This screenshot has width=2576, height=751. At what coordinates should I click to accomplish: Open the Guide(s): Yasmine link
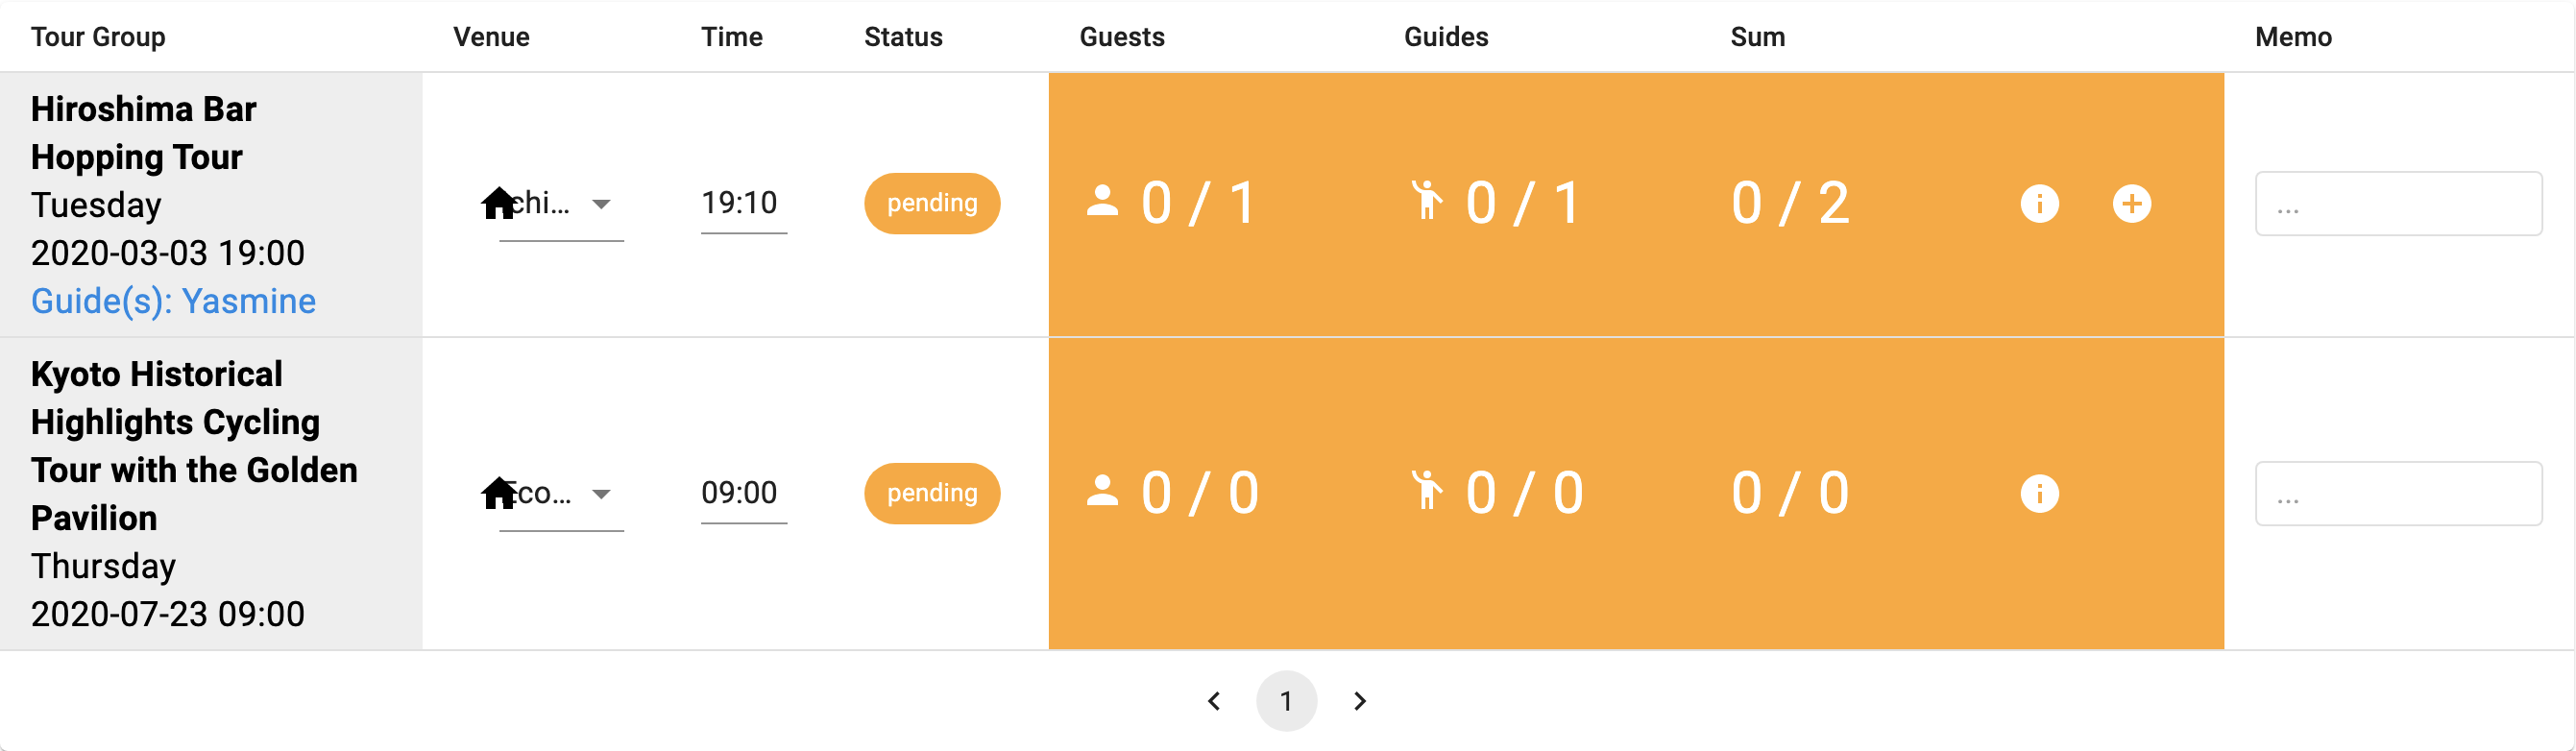coord(173,301)
